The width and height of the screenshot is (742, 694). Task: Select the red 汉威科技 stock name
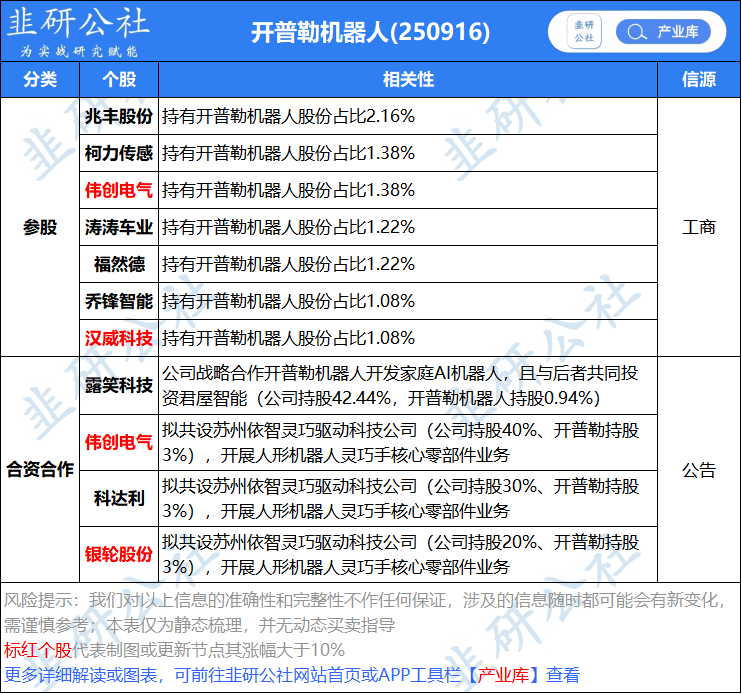tap(119, 338)
